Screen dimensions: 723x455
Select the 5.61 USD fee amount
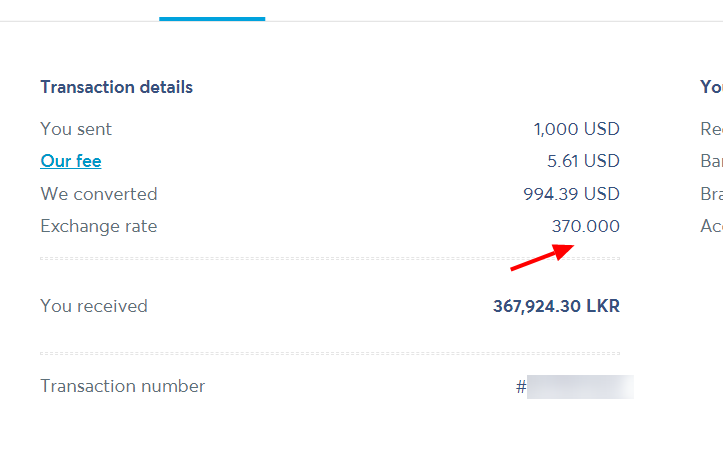tap(583, 161)
